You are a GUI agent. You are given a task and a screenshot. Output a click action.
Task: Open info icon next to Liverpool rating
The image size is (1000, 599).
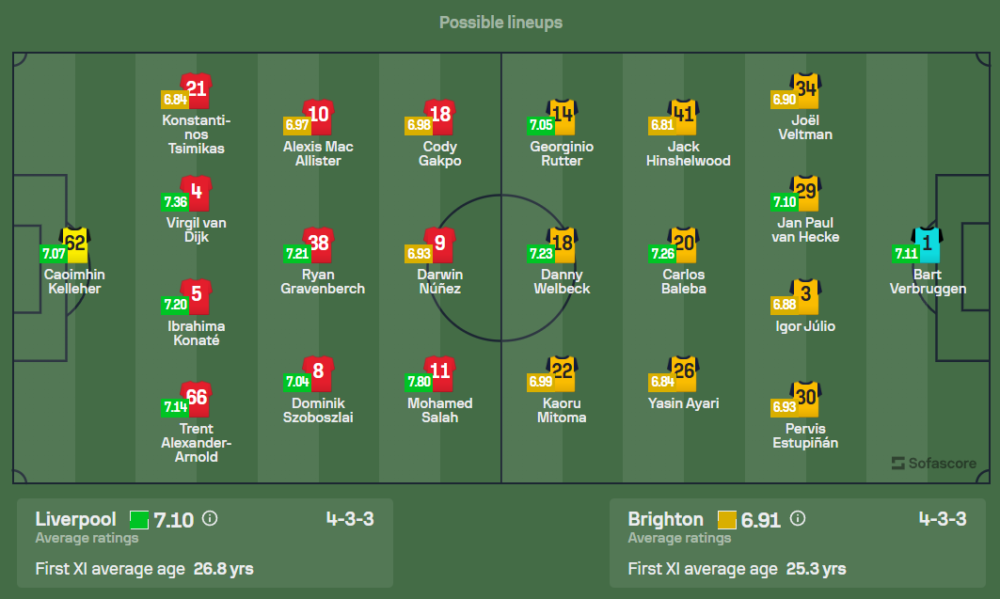(210, 519)
